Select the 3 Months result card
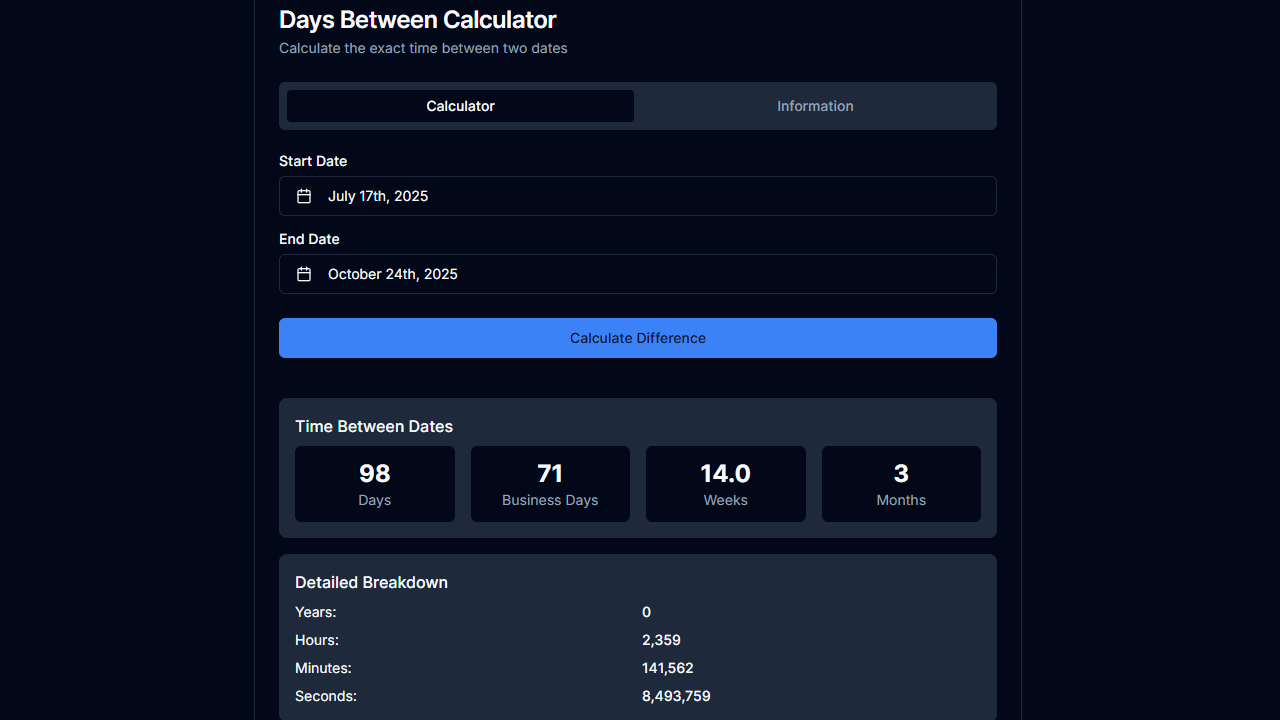 tap(901, 484)
